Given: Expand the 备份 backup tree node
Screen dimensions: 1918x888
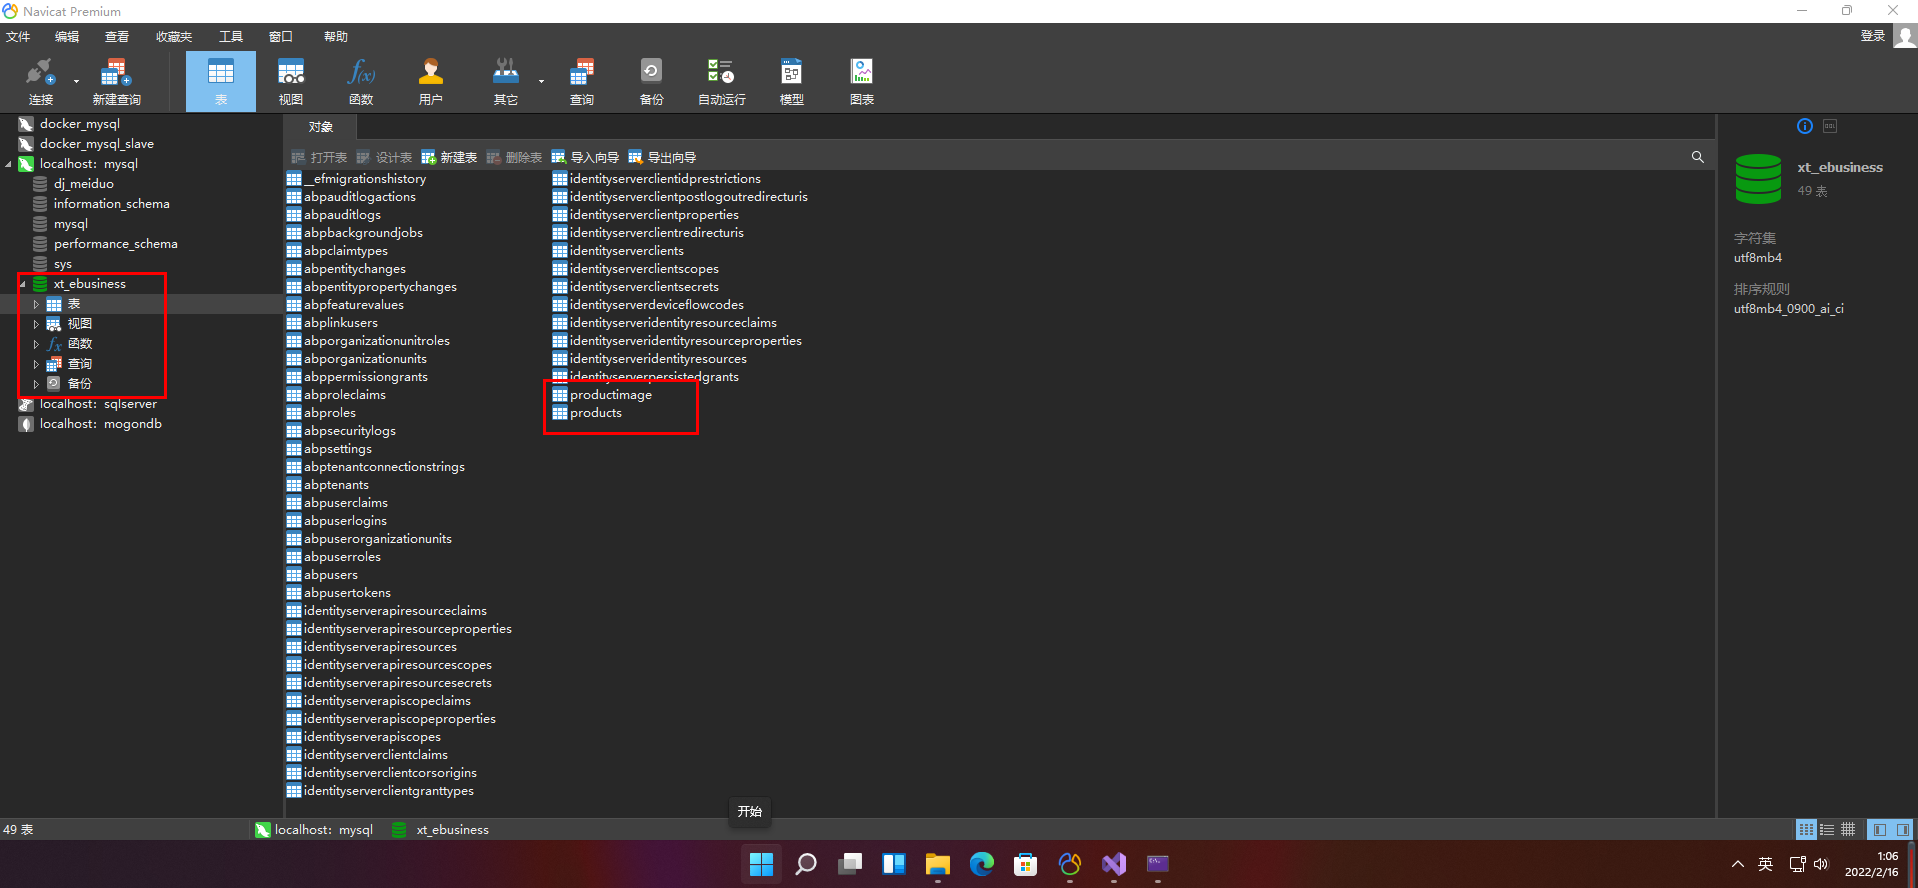Looking at the screenshot, I should 37,384.
